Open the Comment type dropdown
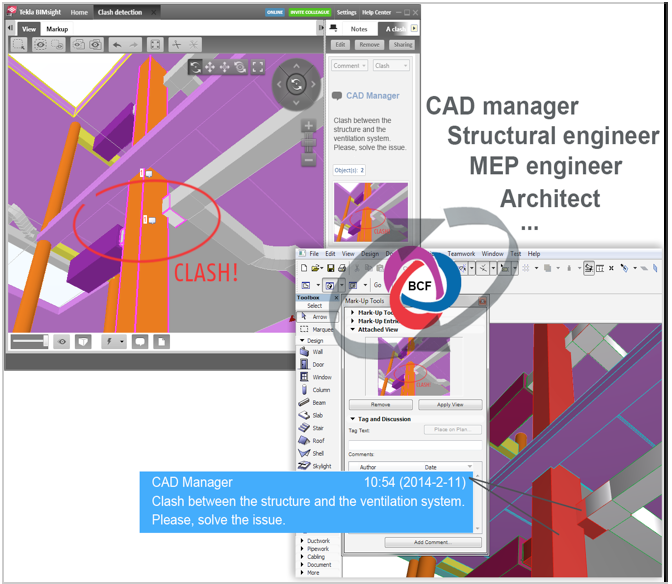The image size is (672, 584). pos(349,66)
